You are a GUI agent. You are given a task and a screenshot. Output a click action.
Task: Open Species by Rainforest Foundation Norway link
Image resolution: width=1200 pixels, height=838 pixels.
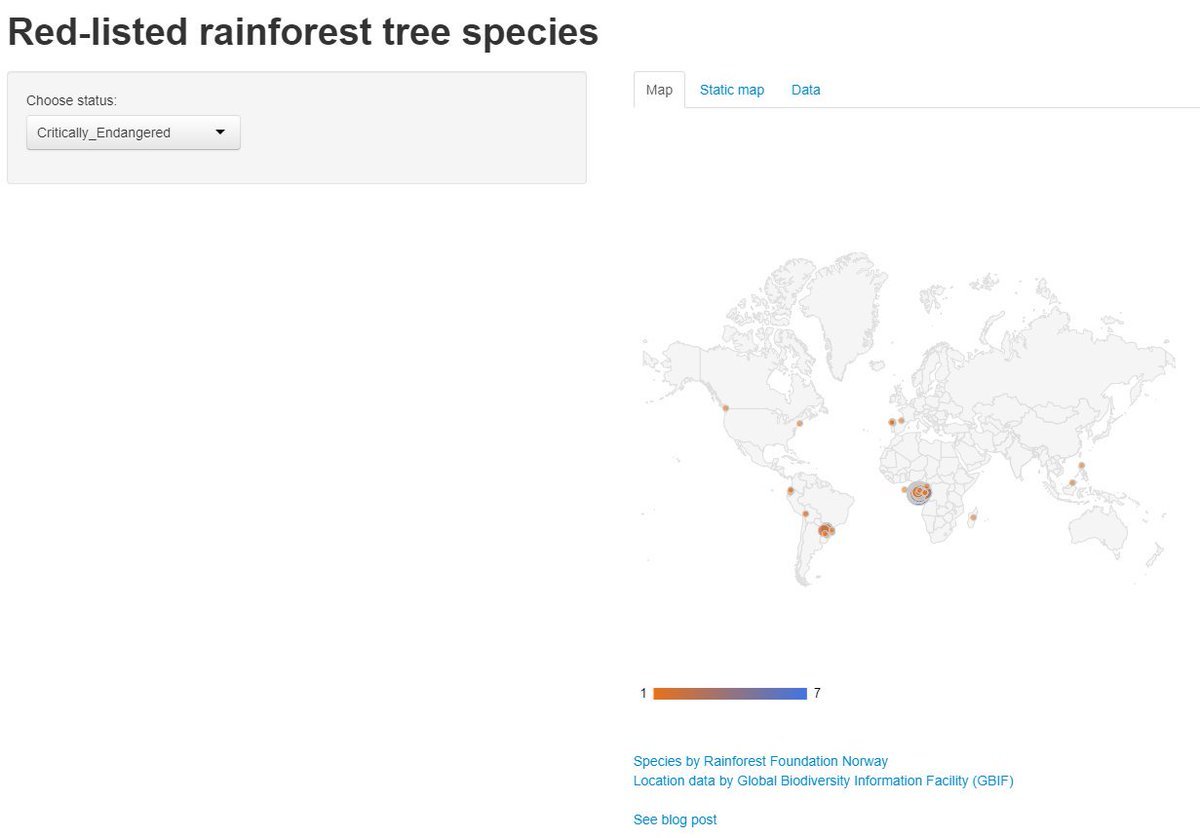coord(760,761)
